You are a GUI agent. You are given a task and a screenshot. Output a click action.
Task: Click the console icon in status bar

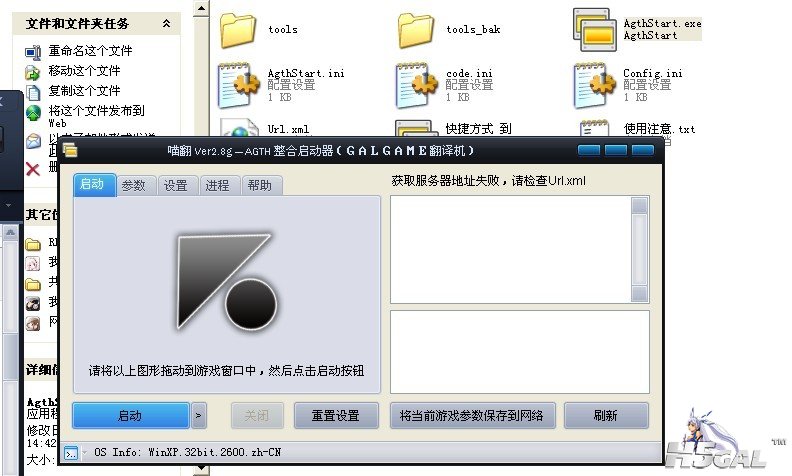72,453
